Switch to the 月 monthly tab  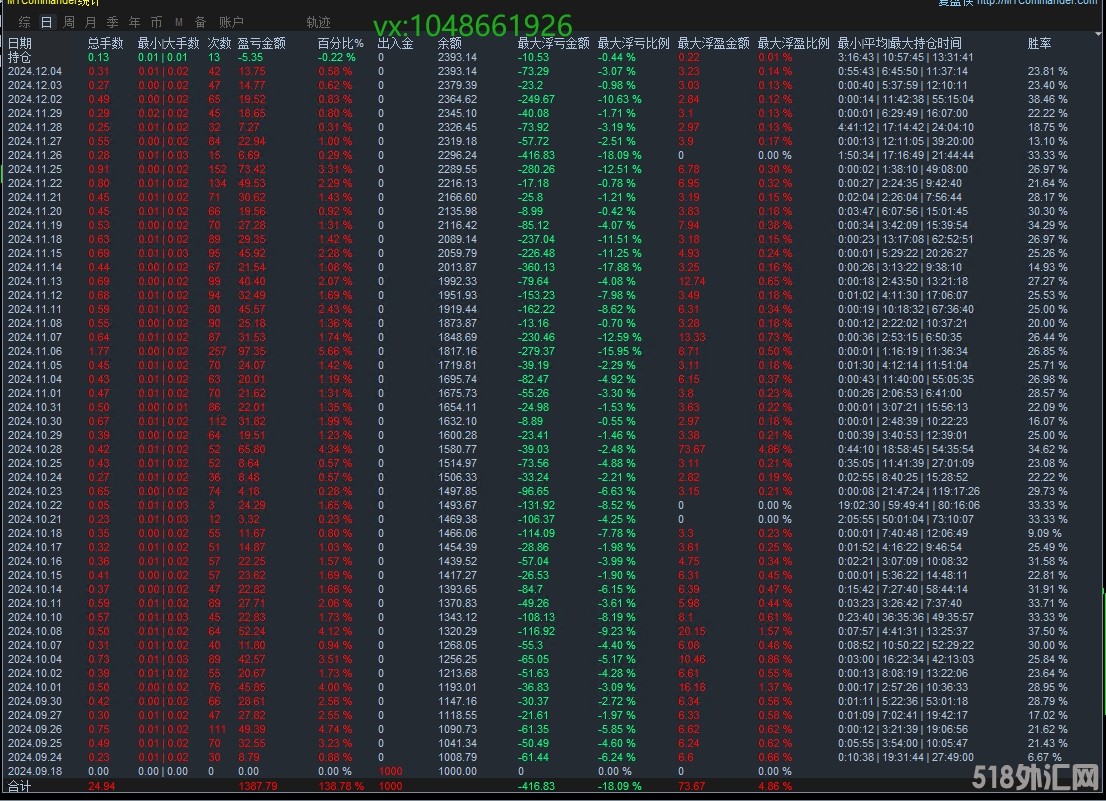point(90,23)
